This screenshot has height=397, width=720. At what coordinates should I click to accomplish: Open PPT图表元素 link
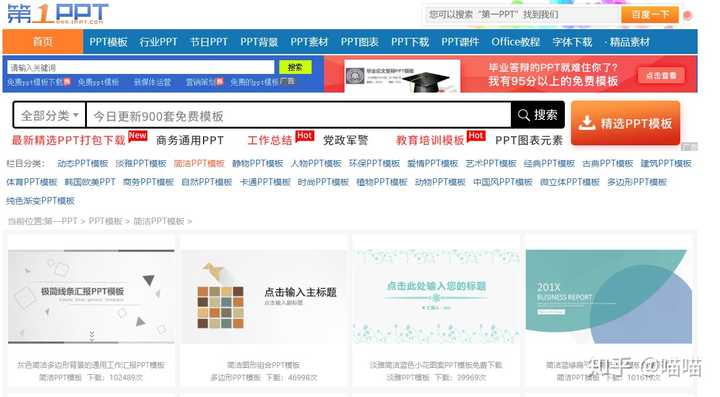[529, 140]
